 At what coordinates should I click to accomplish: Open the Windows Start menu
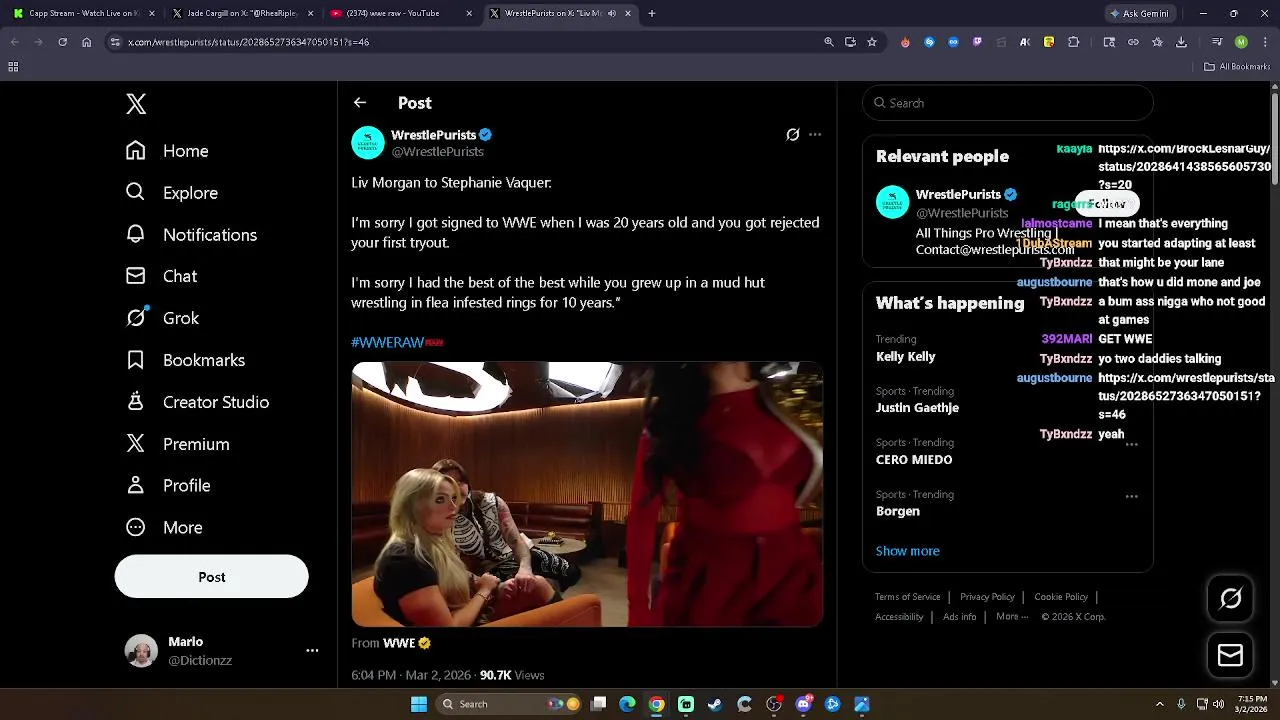(x=419, y=704)
